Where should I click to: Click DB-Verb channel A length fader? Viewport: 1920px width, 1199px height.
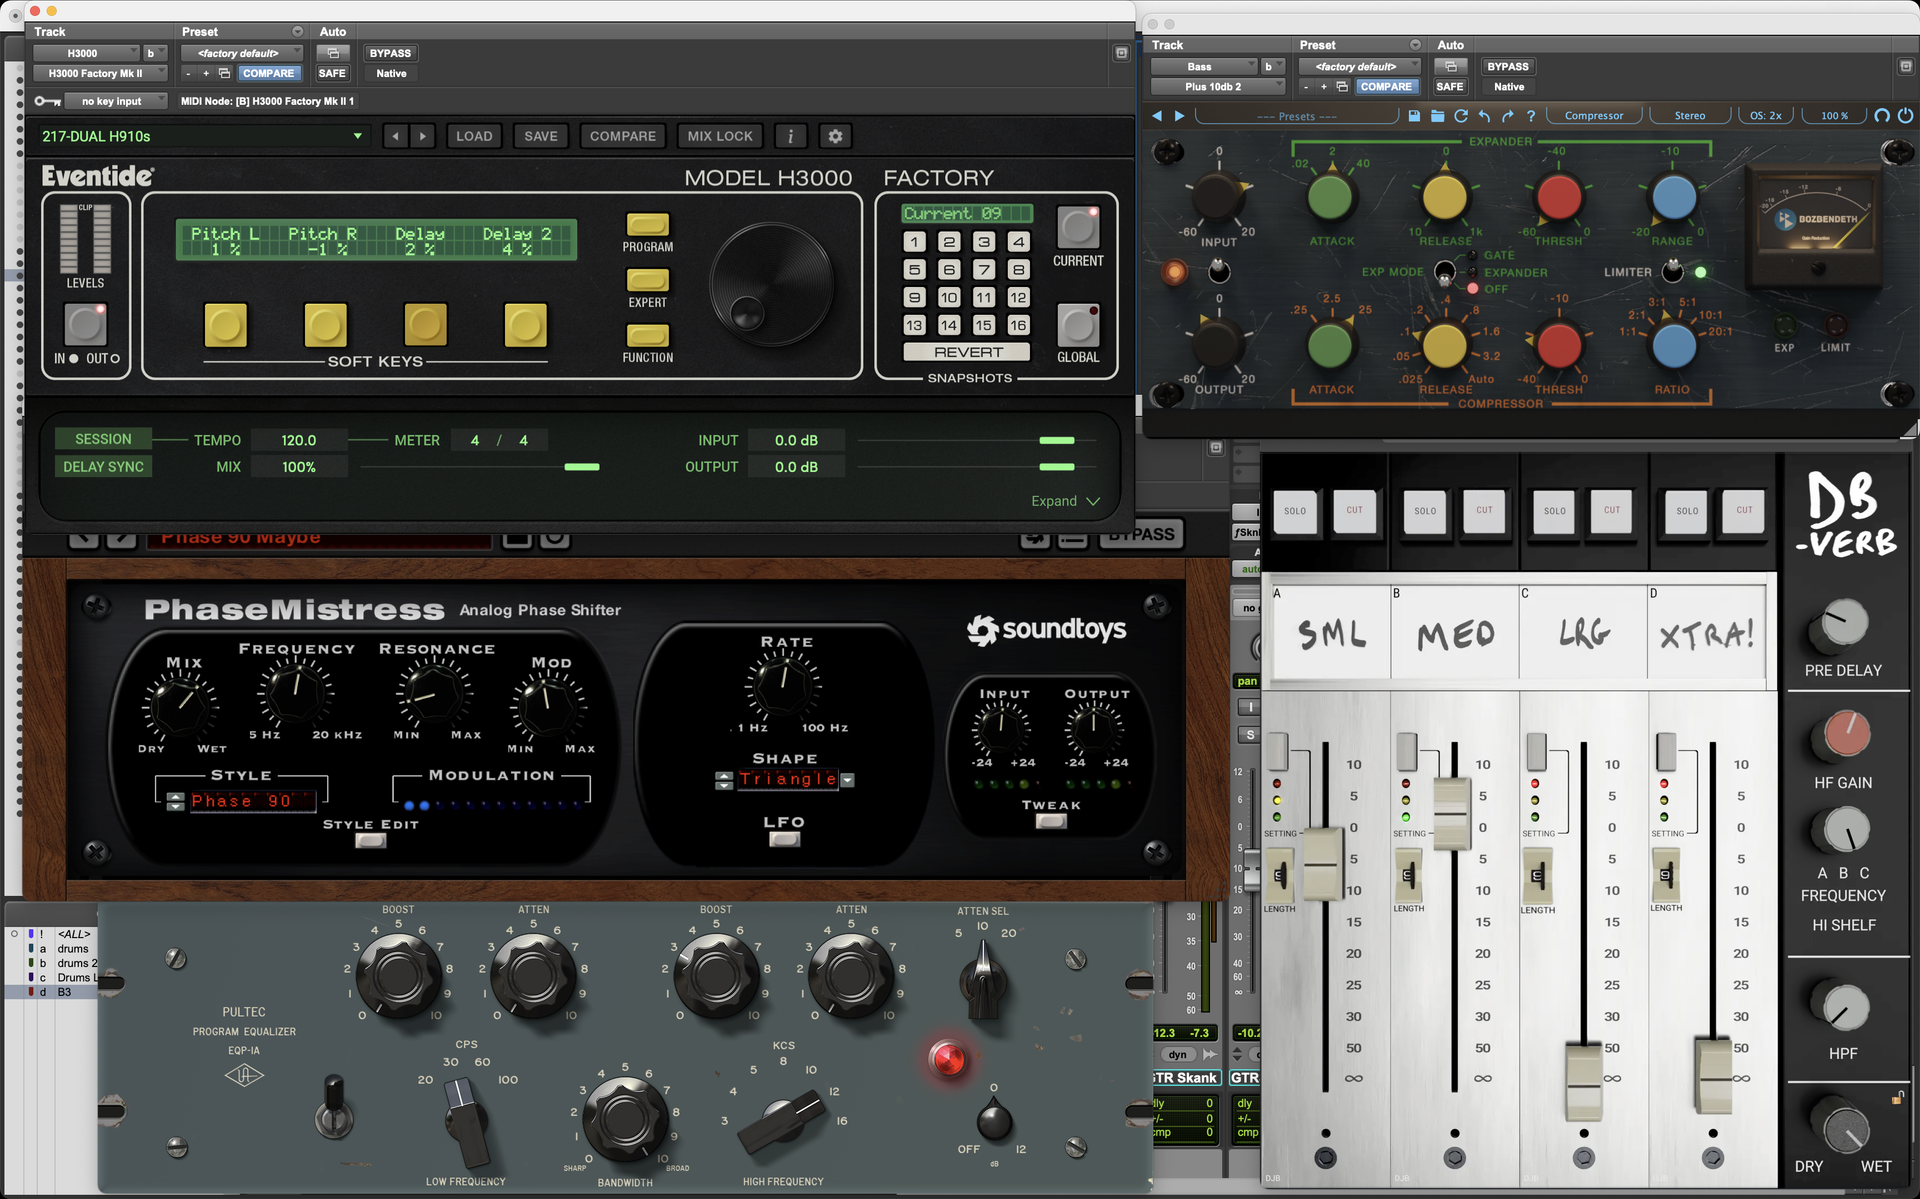[1279, 875]
